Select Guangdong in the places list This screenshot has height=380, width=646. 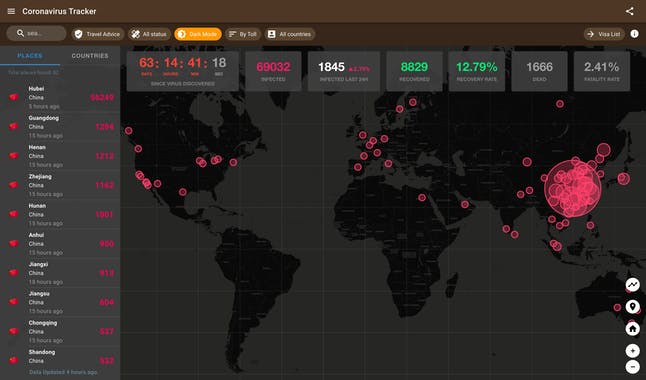coord(60,127)
